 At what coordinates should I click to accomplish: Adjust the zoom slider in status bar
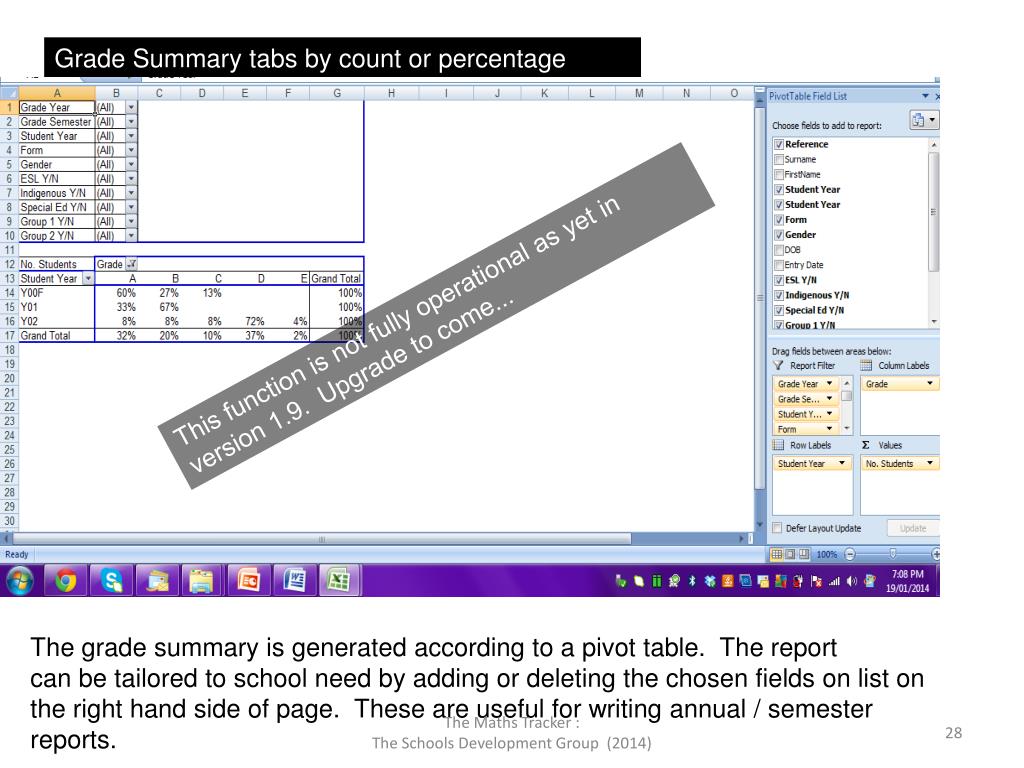pos(892,554)
